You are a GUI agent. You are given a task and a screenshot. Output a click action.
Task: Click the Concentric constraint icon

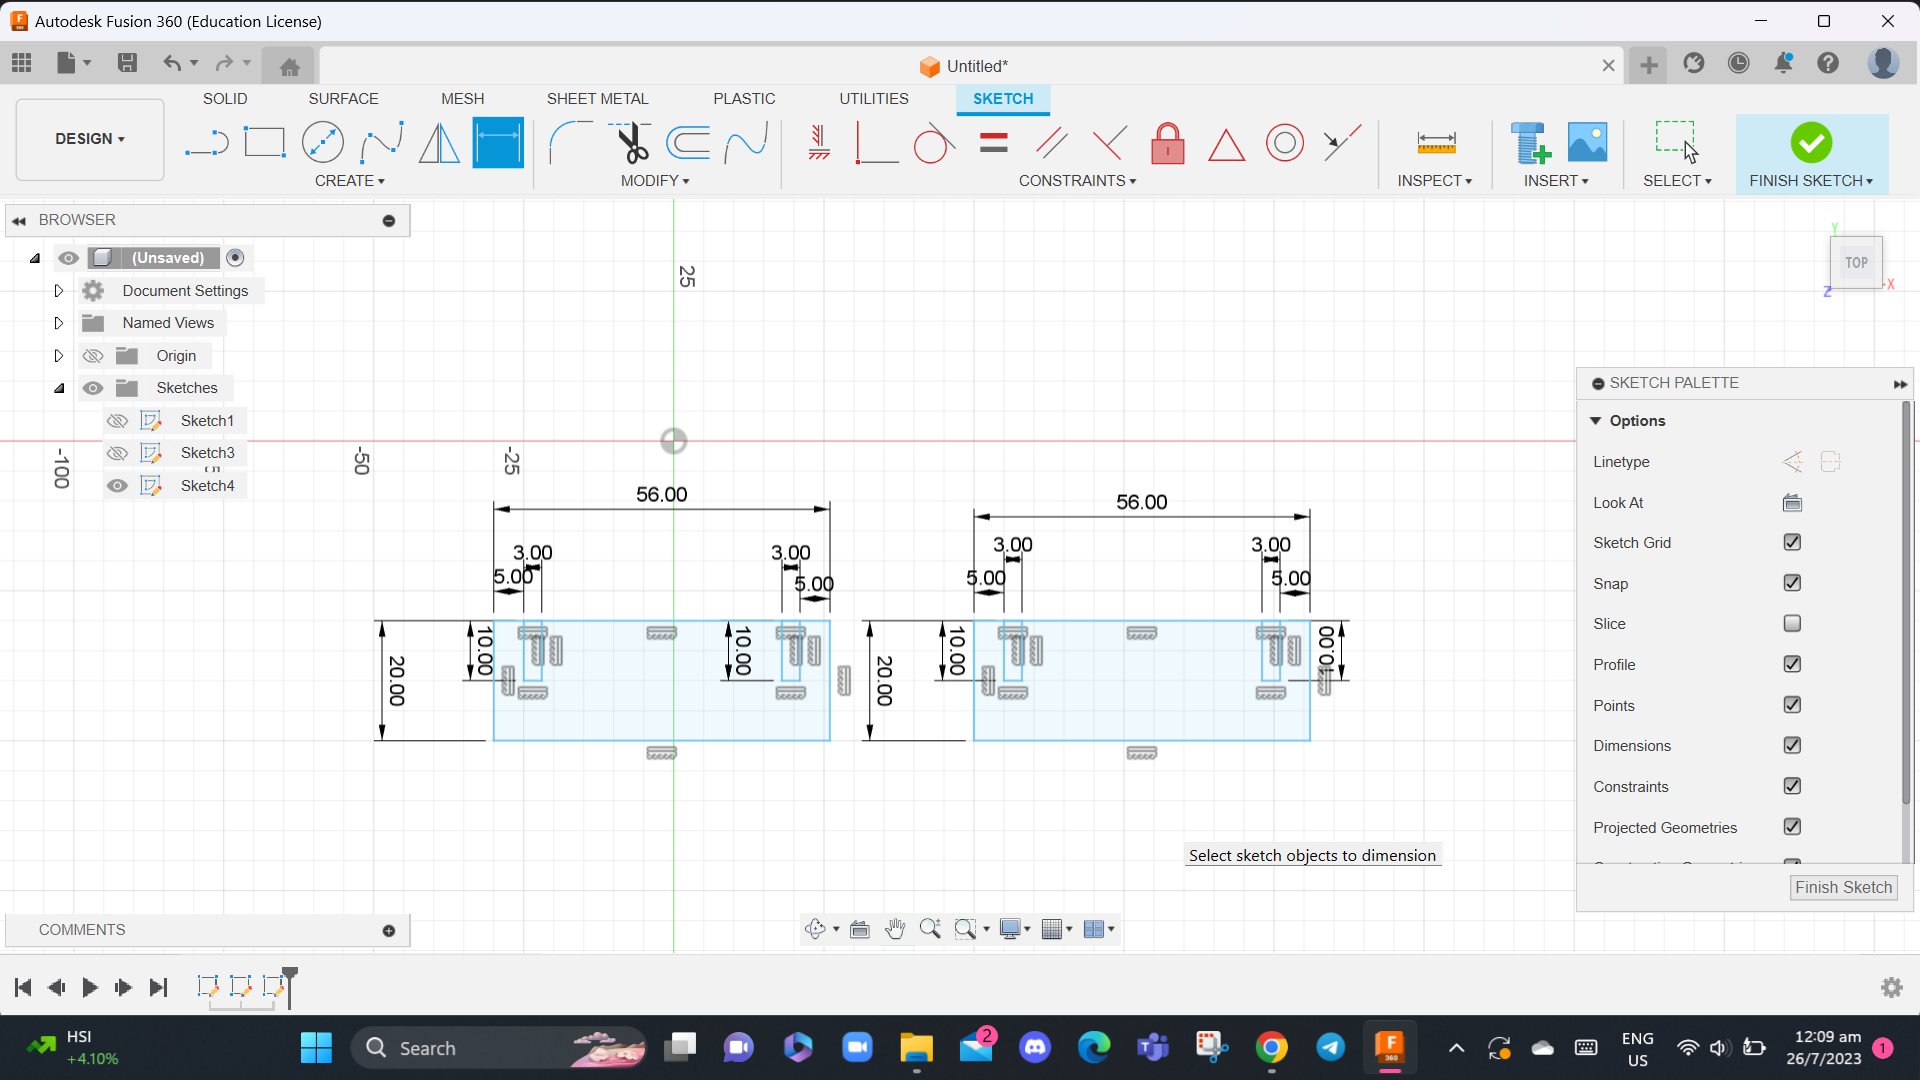click(1285, 143)
